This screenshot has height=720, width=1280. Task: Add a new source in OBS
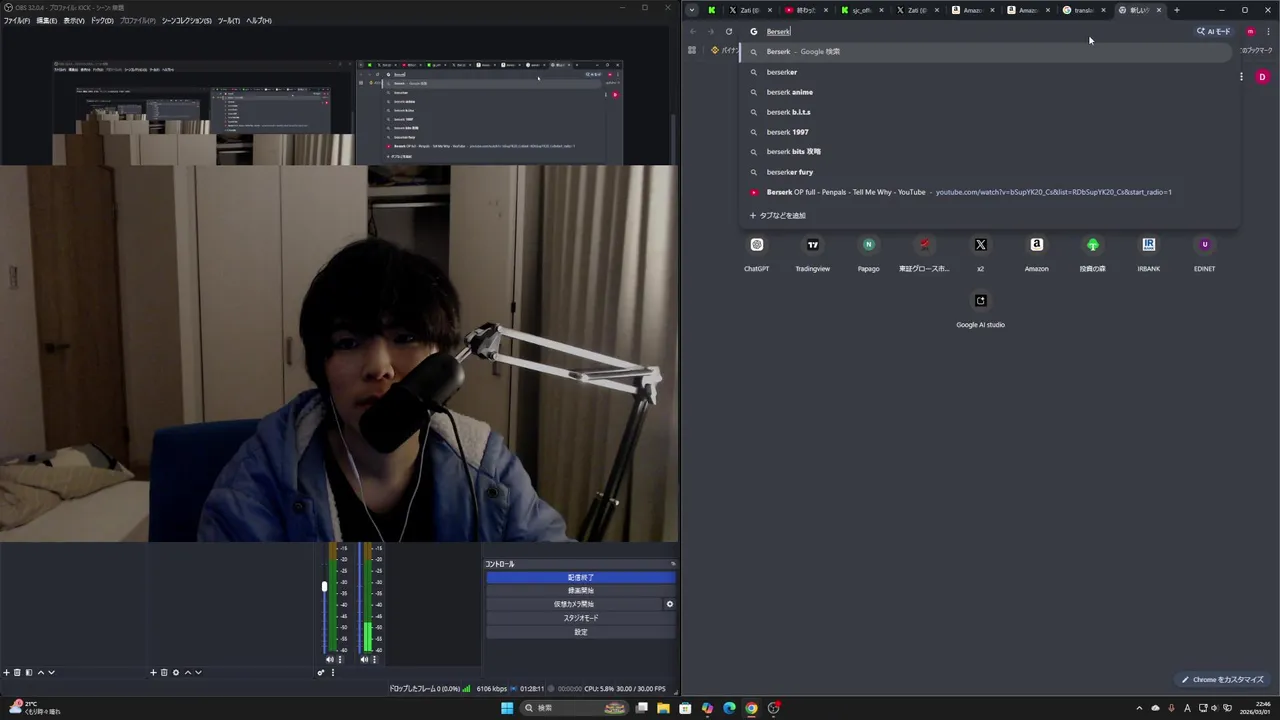(153, 672)
